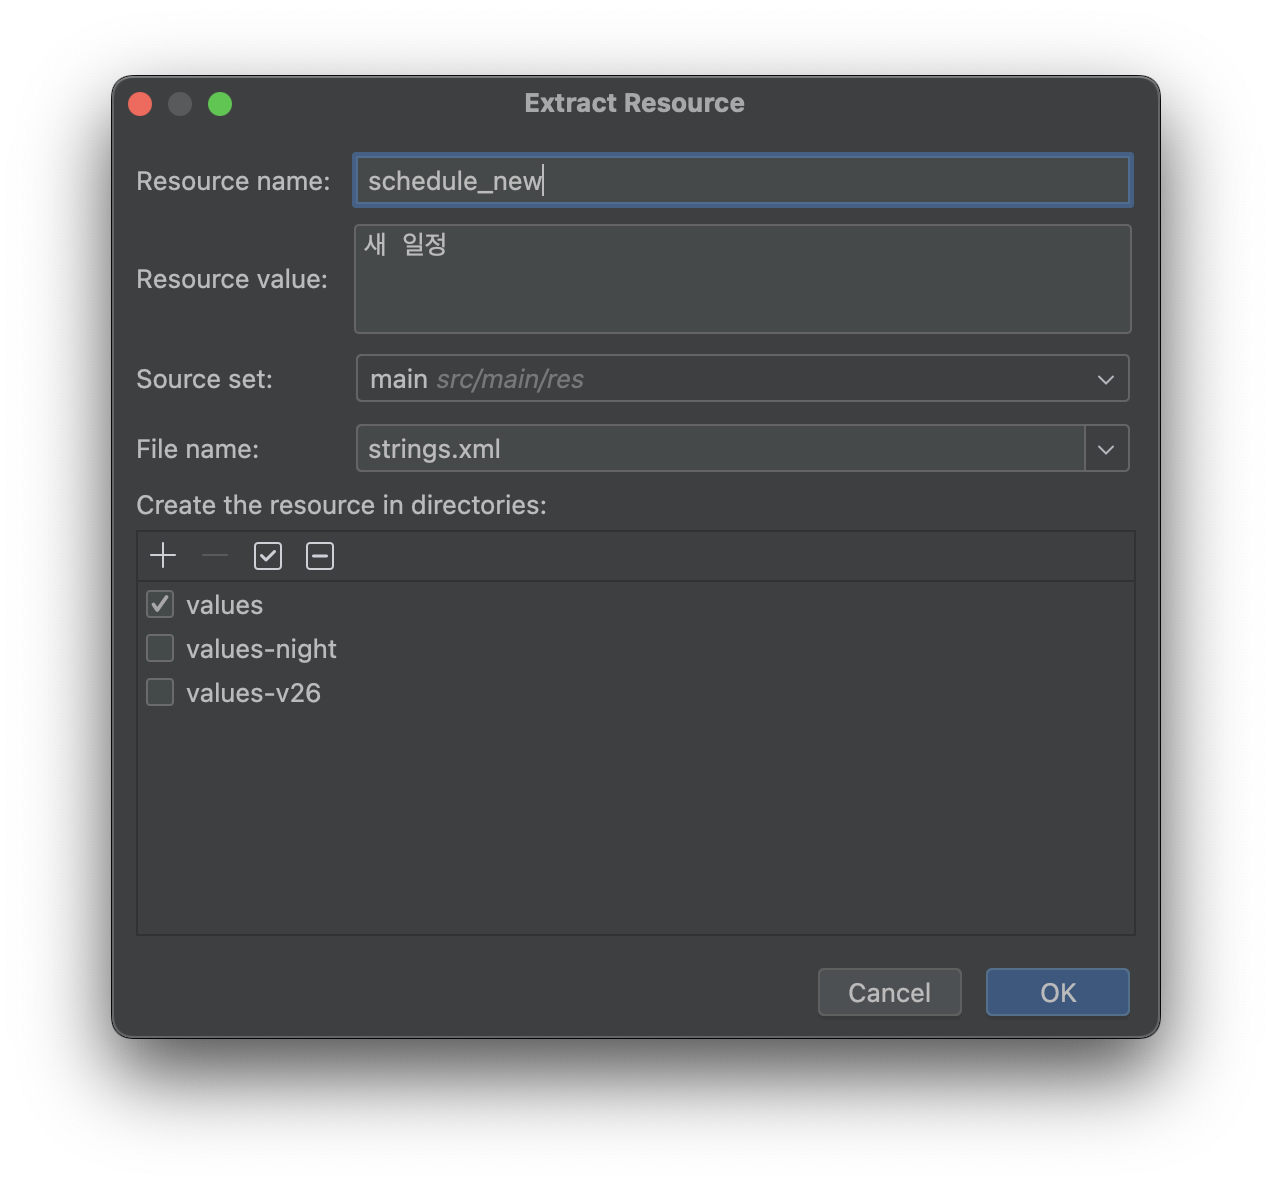Uncheck the values directory checkbox
Viewport: 1272px width, 1186px height.
pos(160,604)
